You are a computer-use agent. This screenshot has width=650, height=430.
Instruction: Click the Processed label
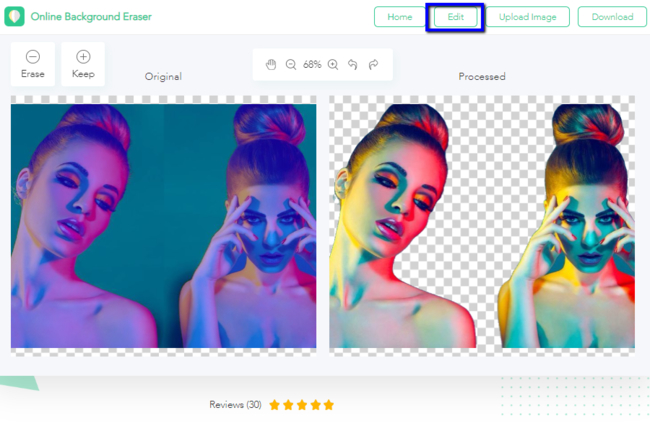pos(482,77)
